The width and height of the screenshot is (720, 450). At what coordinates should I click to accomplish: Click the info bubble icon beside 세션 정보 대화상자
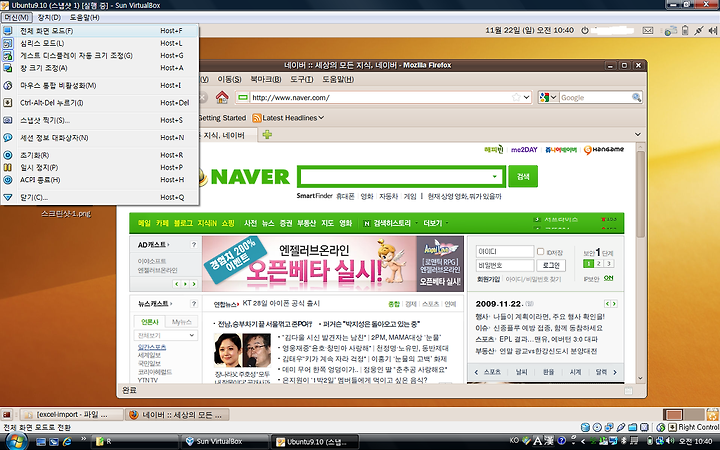(x=8, y=138)
